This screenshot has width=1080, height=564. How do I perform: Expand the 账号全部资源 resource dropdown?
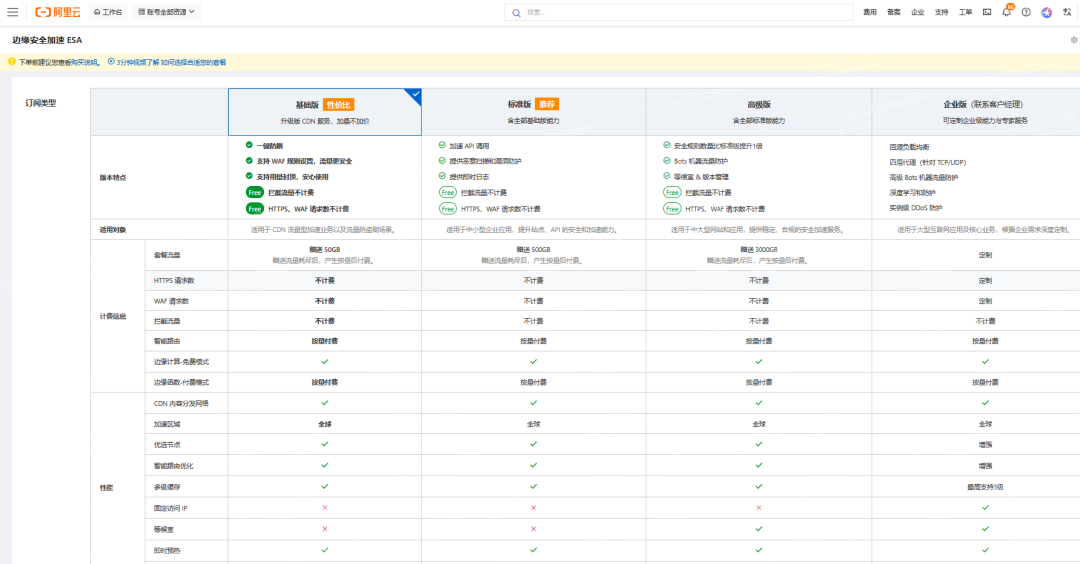tap(166, 12)
